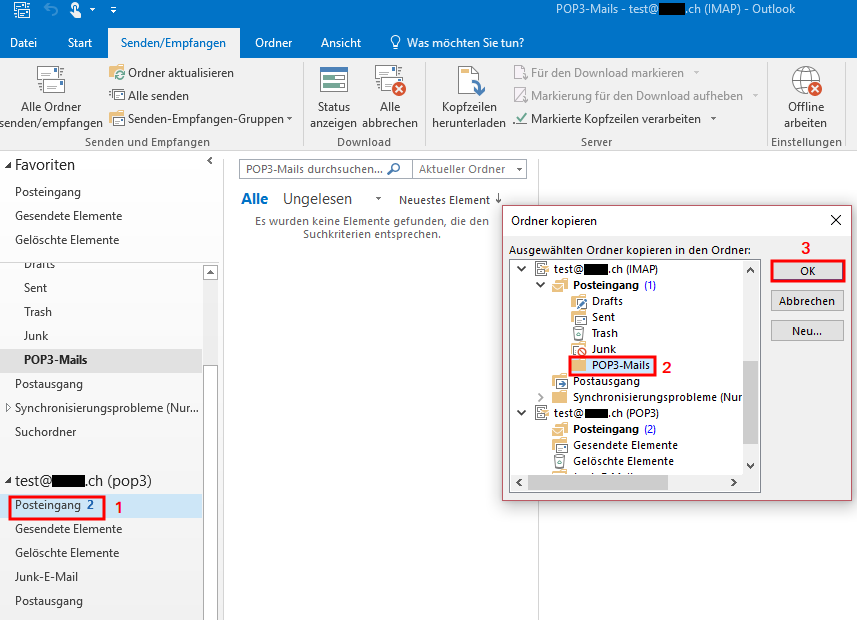Click touch/mouse mode icon in title bar
The height and width of the screenshot is (620, 857).
point(75,9)
